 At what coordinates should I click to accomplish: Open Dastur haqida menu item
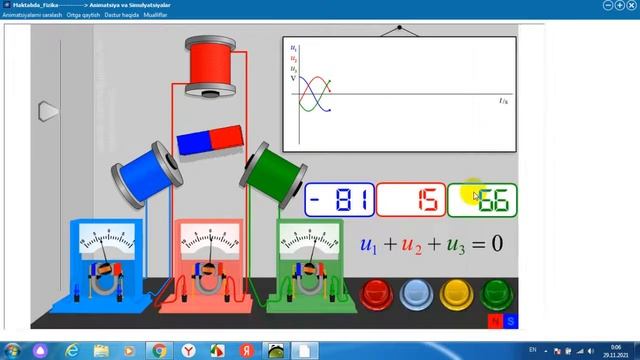pos(122,15)
